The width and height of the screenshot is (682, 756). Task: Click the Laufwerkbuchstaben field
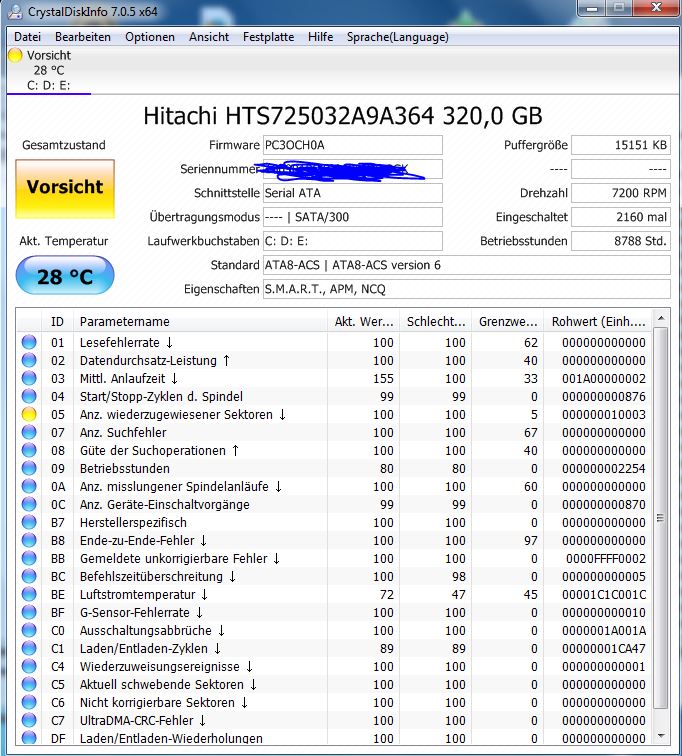[x=352, y=241]
